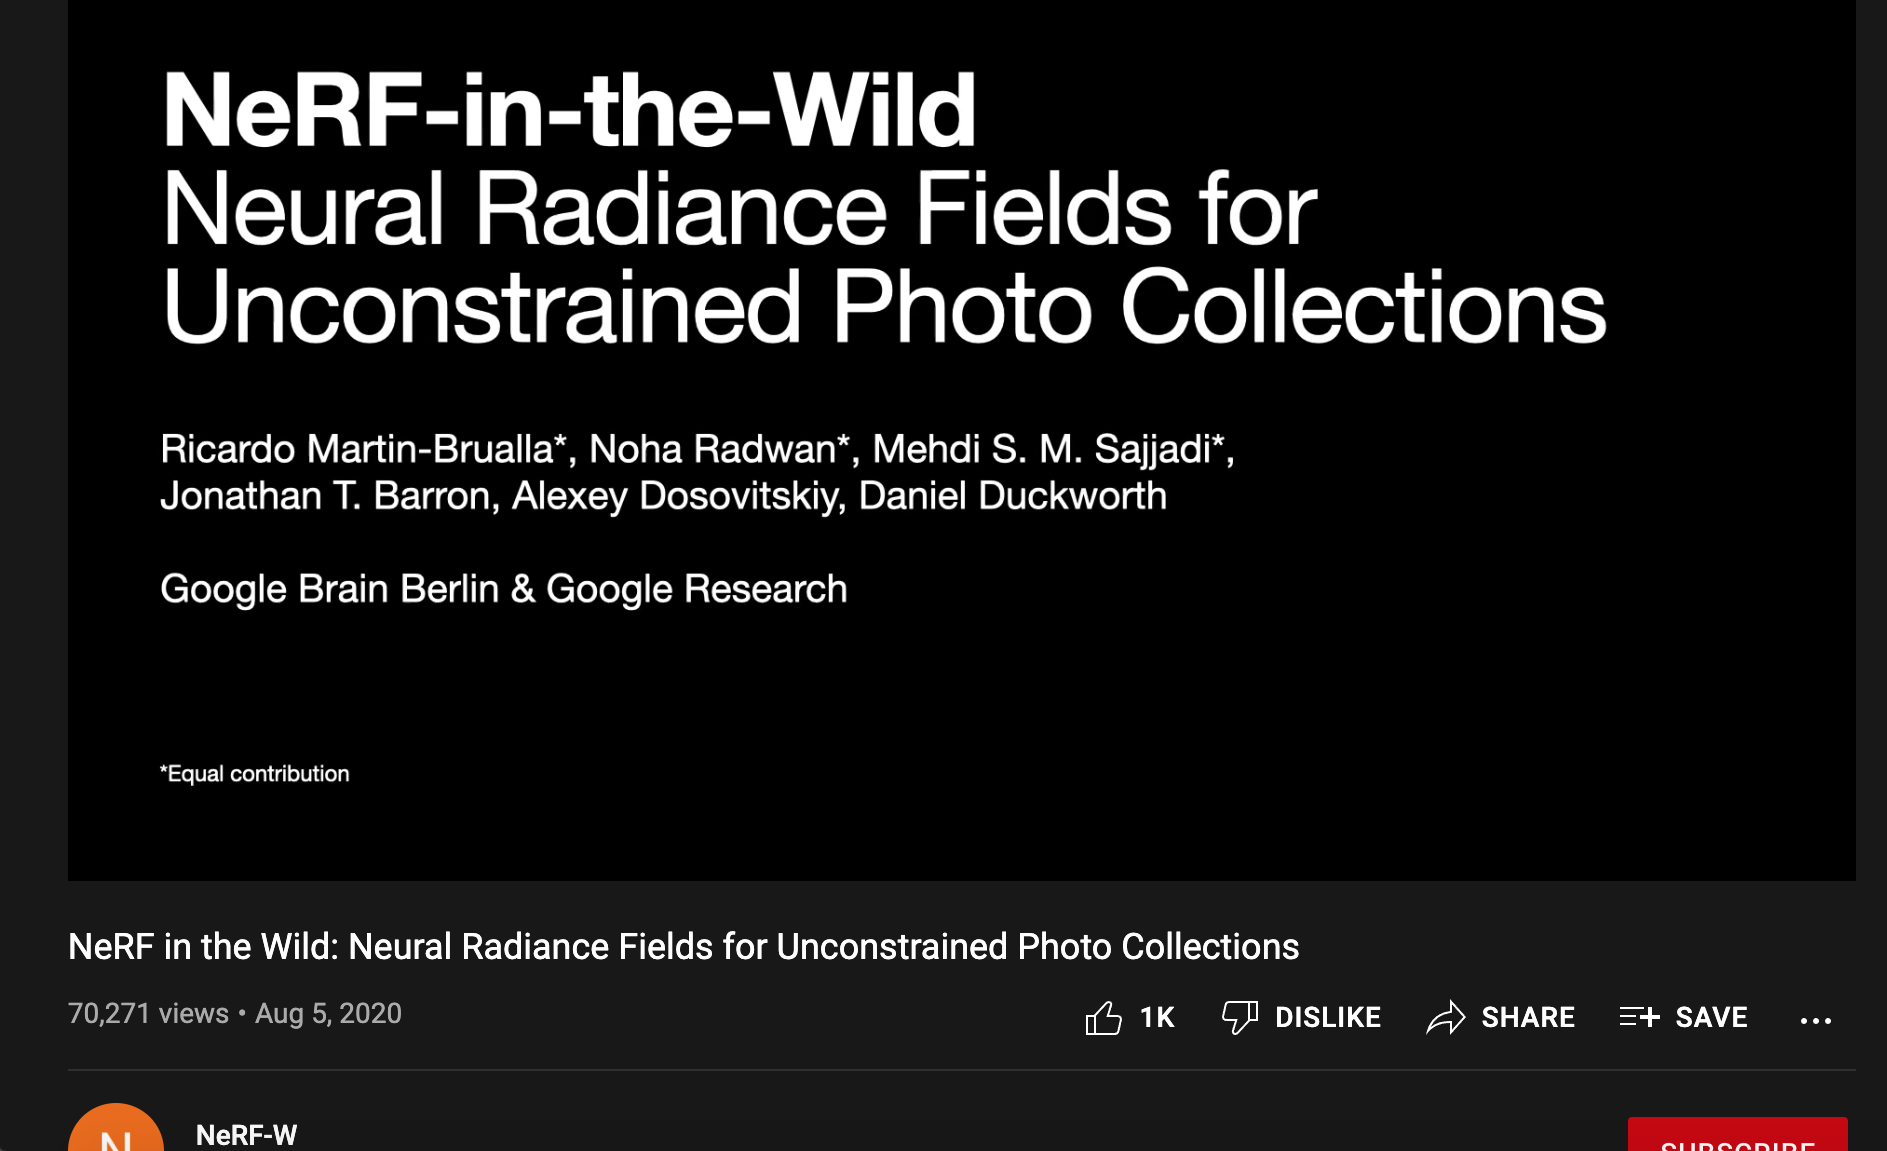Viewport: 1887px width, 1151px height.
Task: Click the thumbs-up like icon
Action: click(x=1104, y=1018)
